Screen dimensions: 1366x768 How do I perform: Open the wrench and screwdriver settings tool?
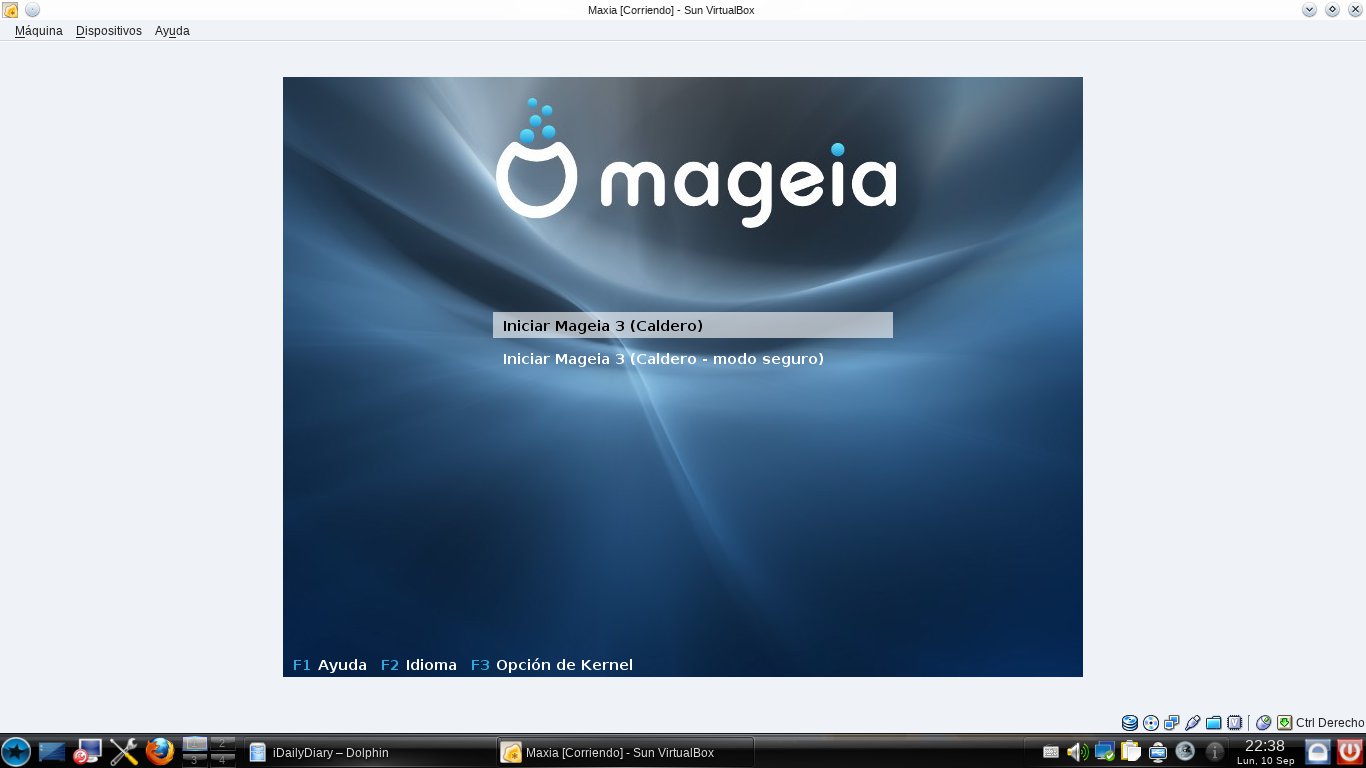[124, 752]
